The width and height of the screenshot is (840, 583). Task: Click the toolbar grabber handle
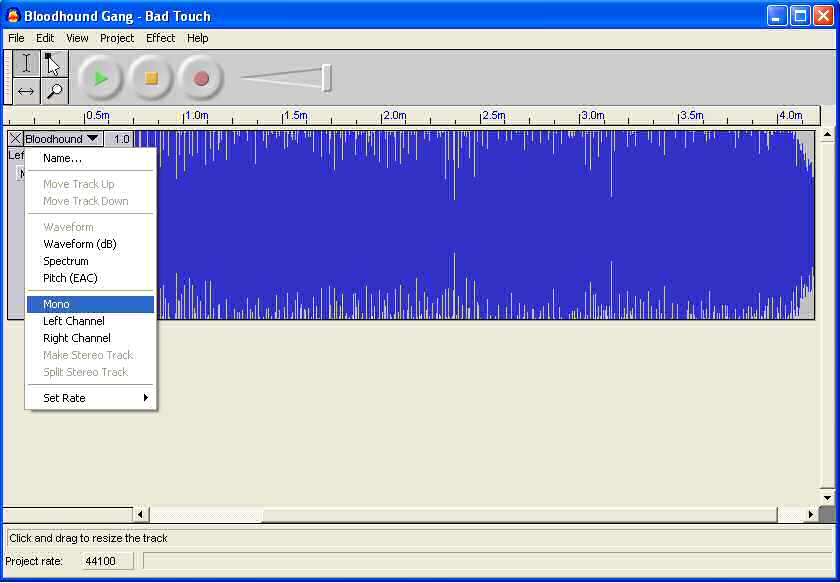tap(8, 77)
